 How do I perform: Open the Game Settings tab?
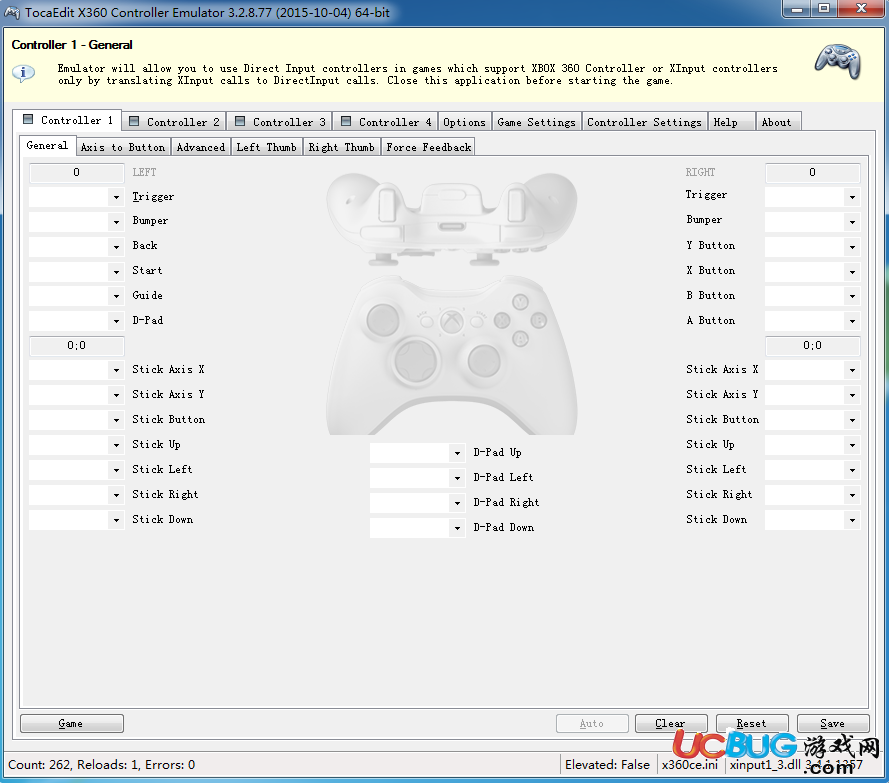pyautogui.click(x=536, y=122)
